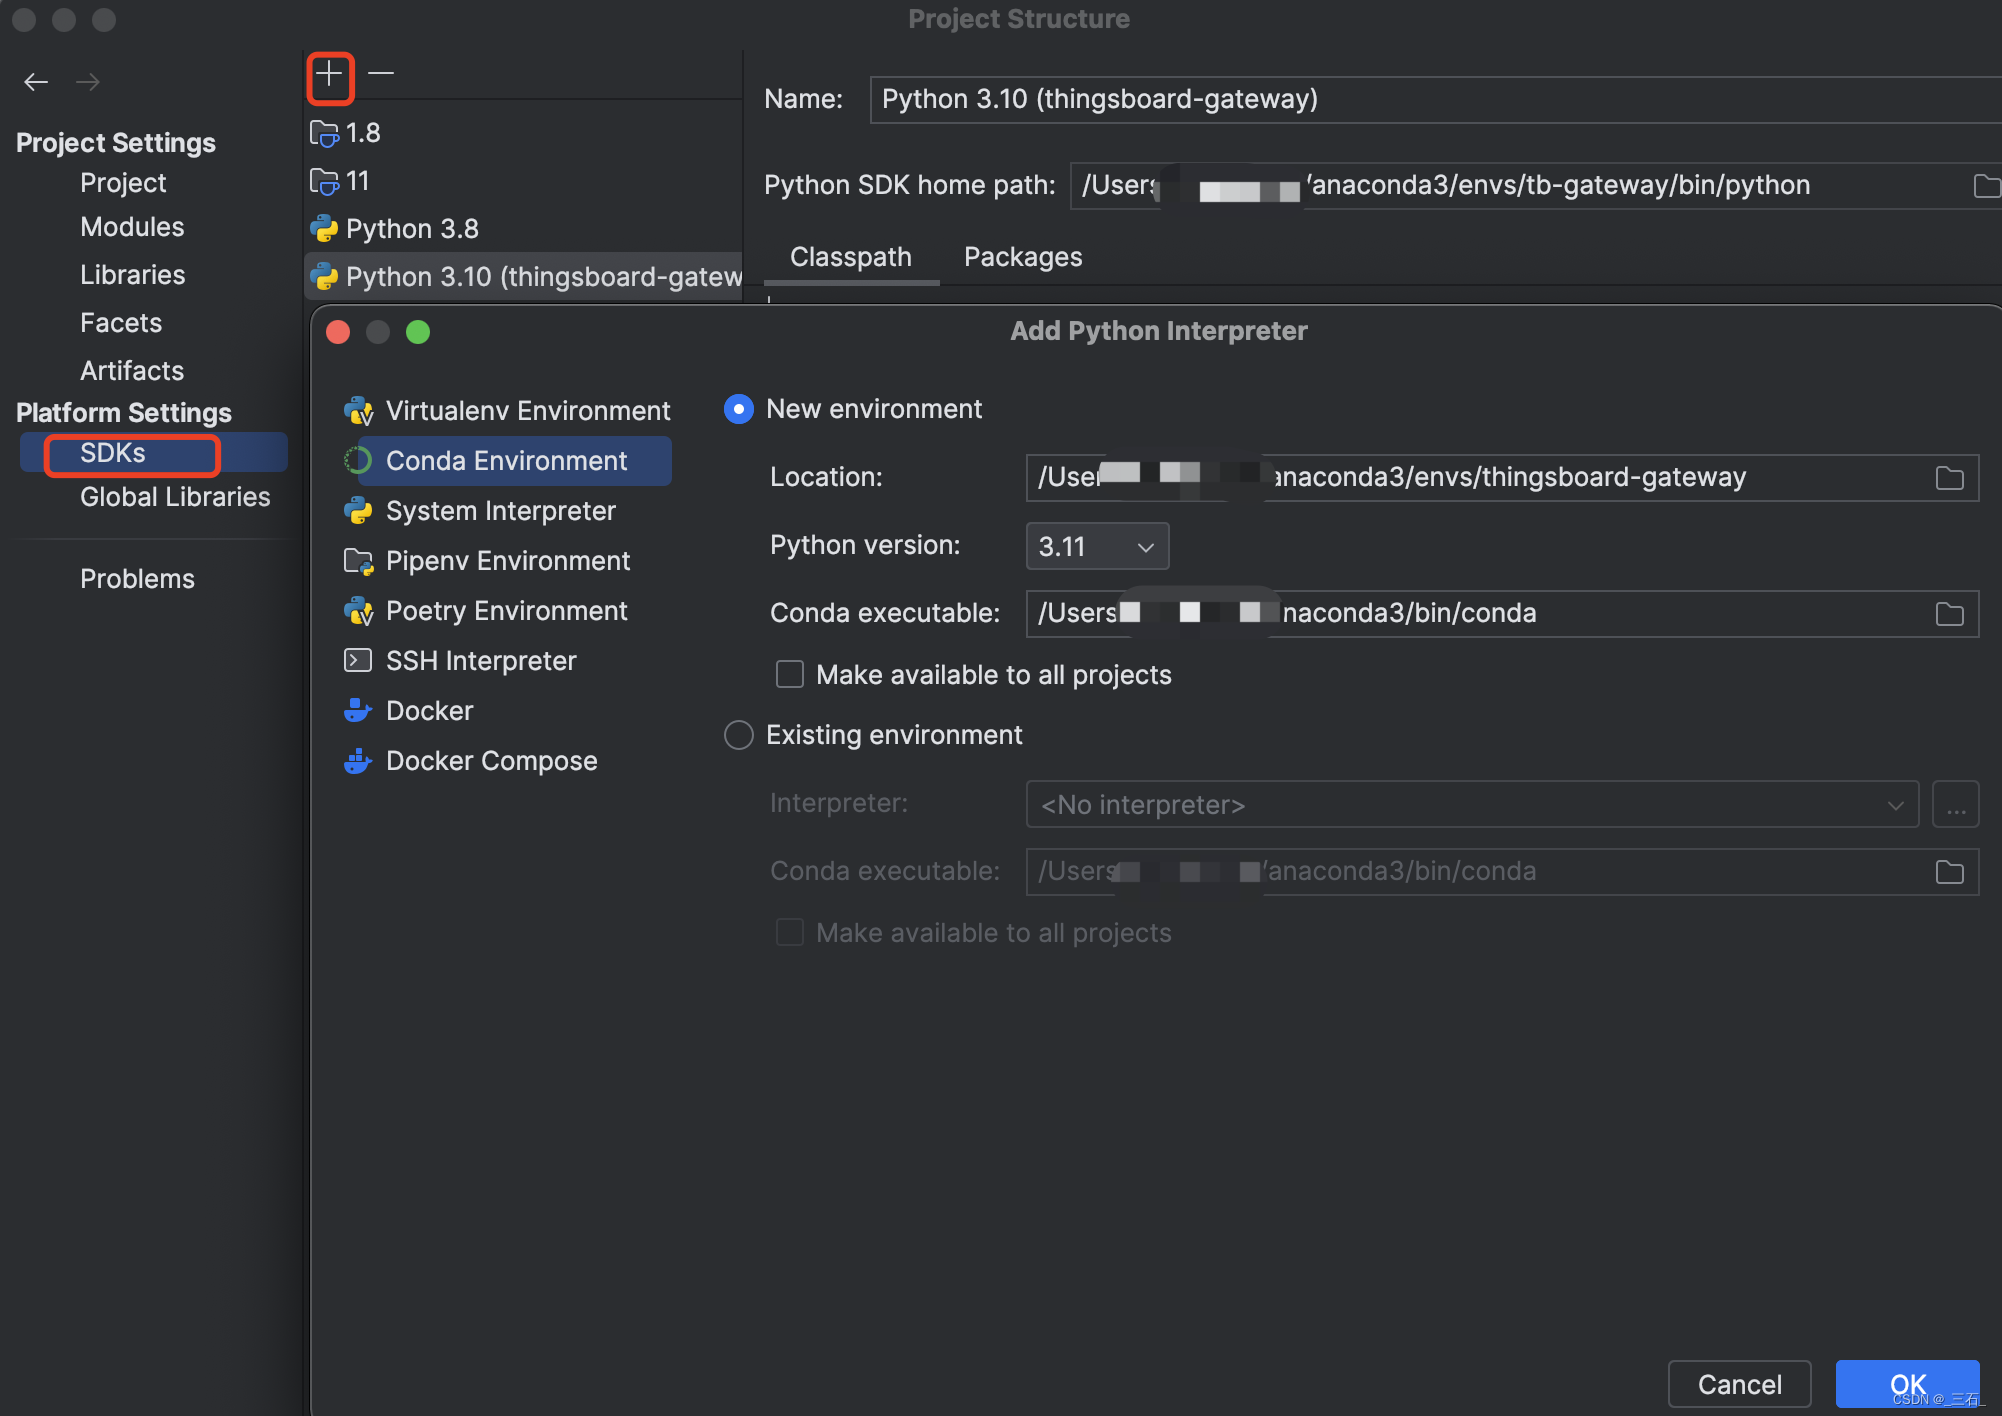
Task: Choose Docker interpreter option
Action: [408, 711]
